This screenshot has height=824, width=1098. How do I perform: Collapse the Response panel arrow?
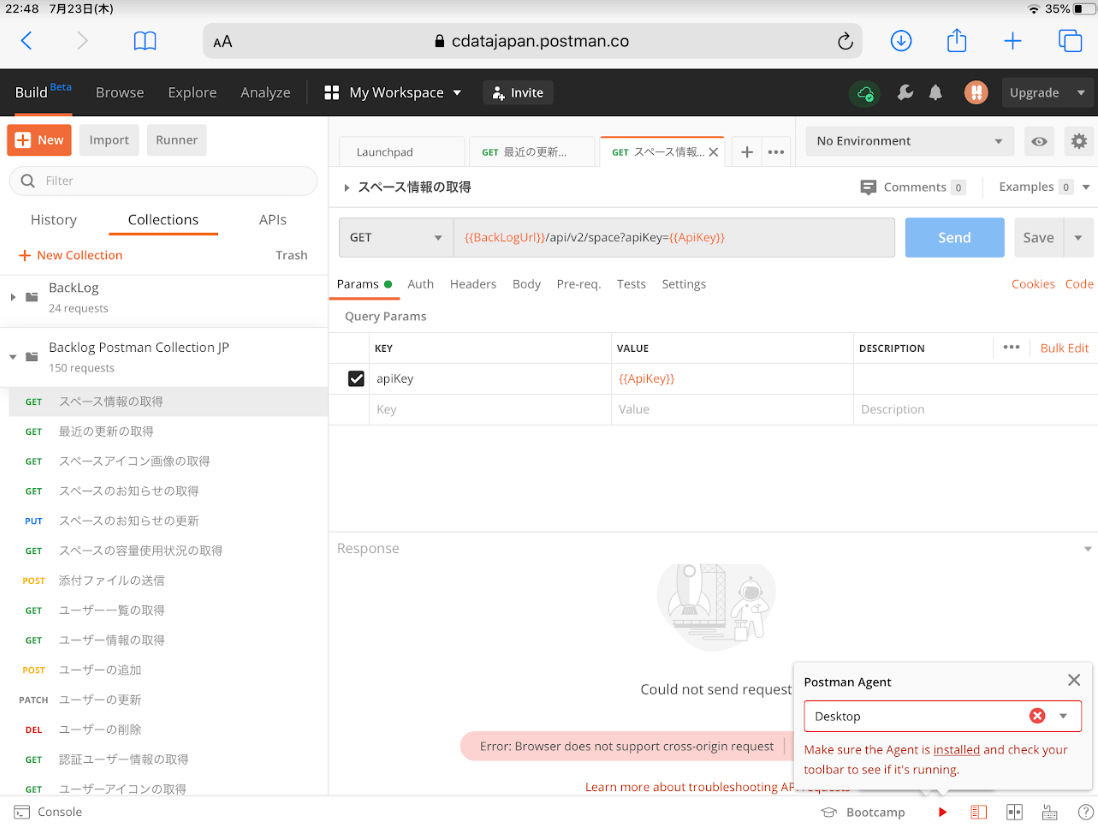click(1087, 549)
